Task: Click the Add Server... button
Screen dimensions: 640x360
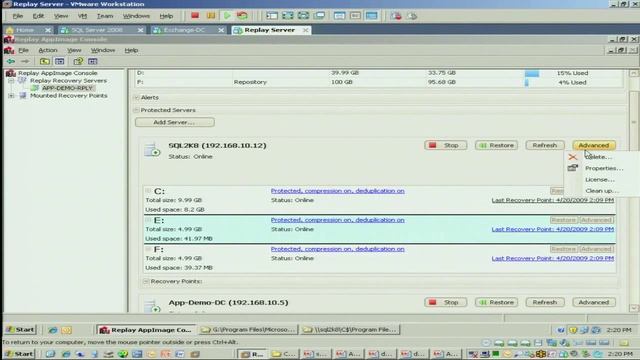Action: (175, 122)
